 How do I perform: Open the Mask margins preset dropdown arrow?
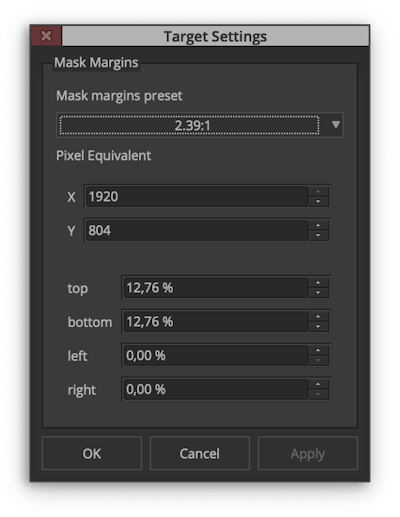point(336,125)
